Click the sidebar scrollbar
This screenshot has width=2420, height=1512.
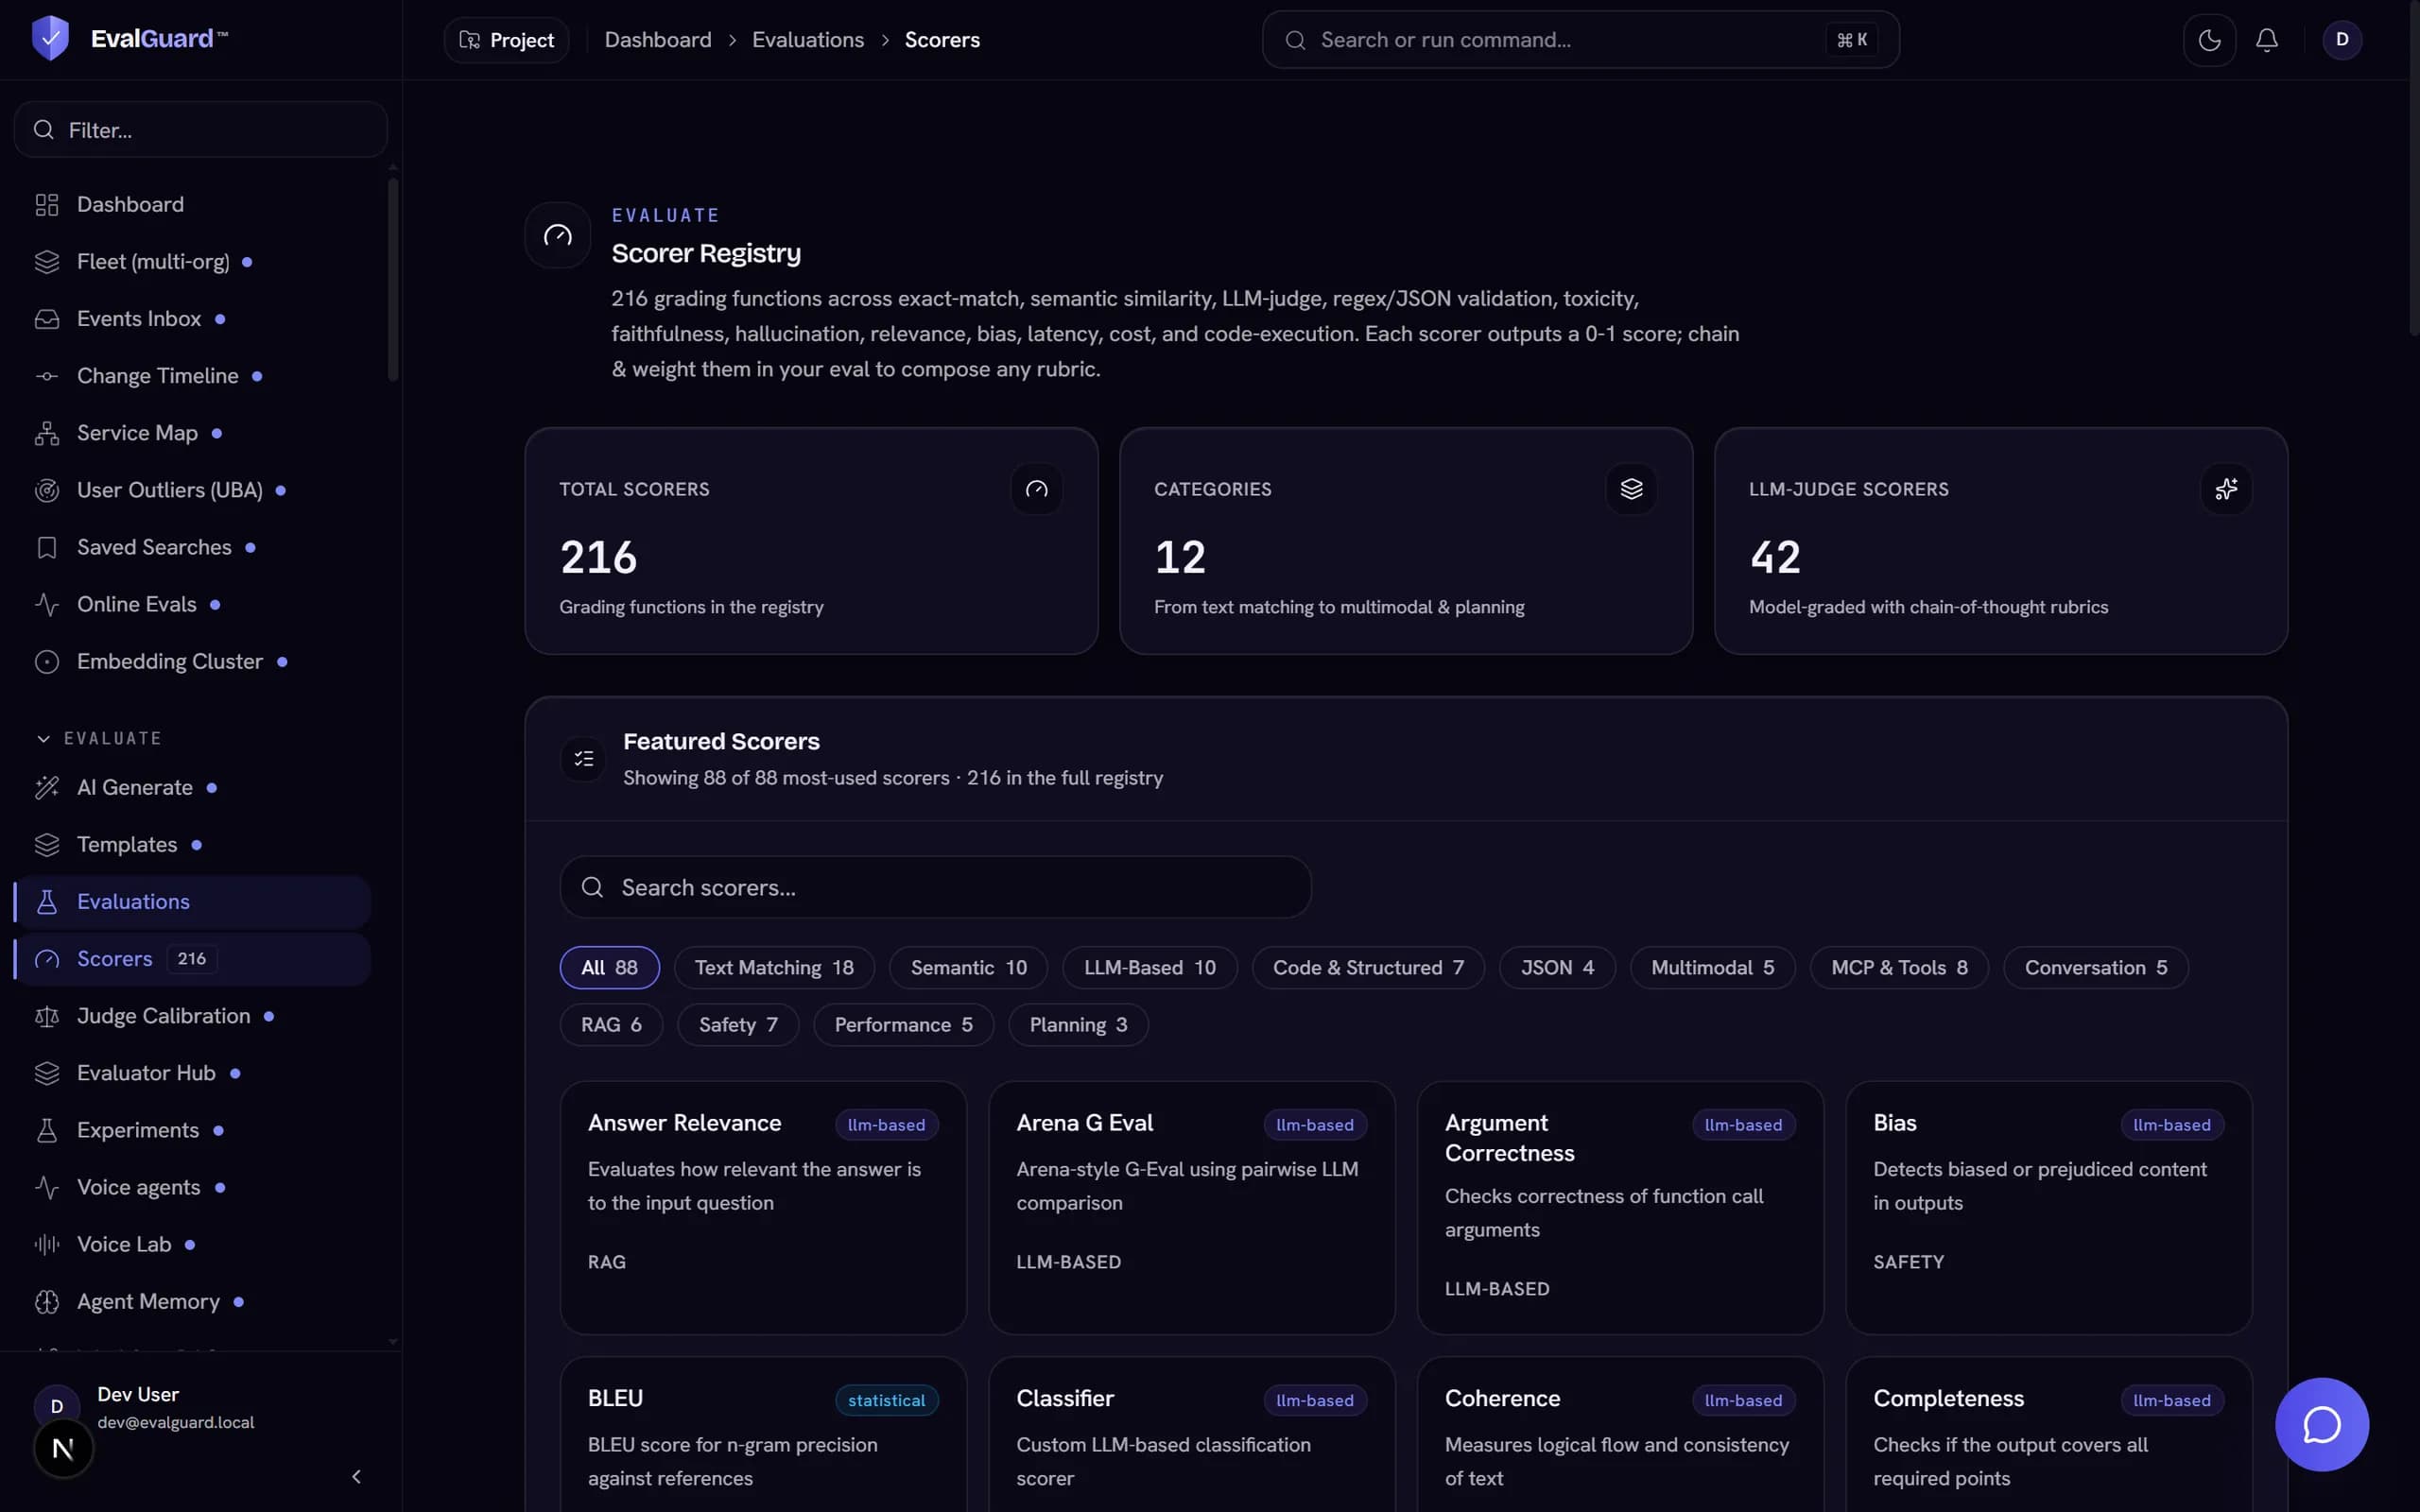point(393,280)
